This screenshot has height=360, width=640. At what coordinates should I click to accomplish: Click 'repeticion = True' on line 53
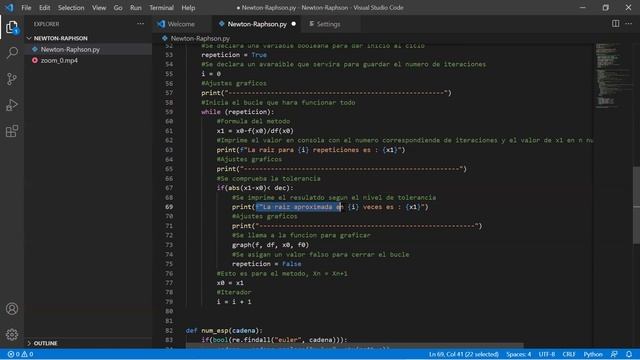click(x=234, y=55)
